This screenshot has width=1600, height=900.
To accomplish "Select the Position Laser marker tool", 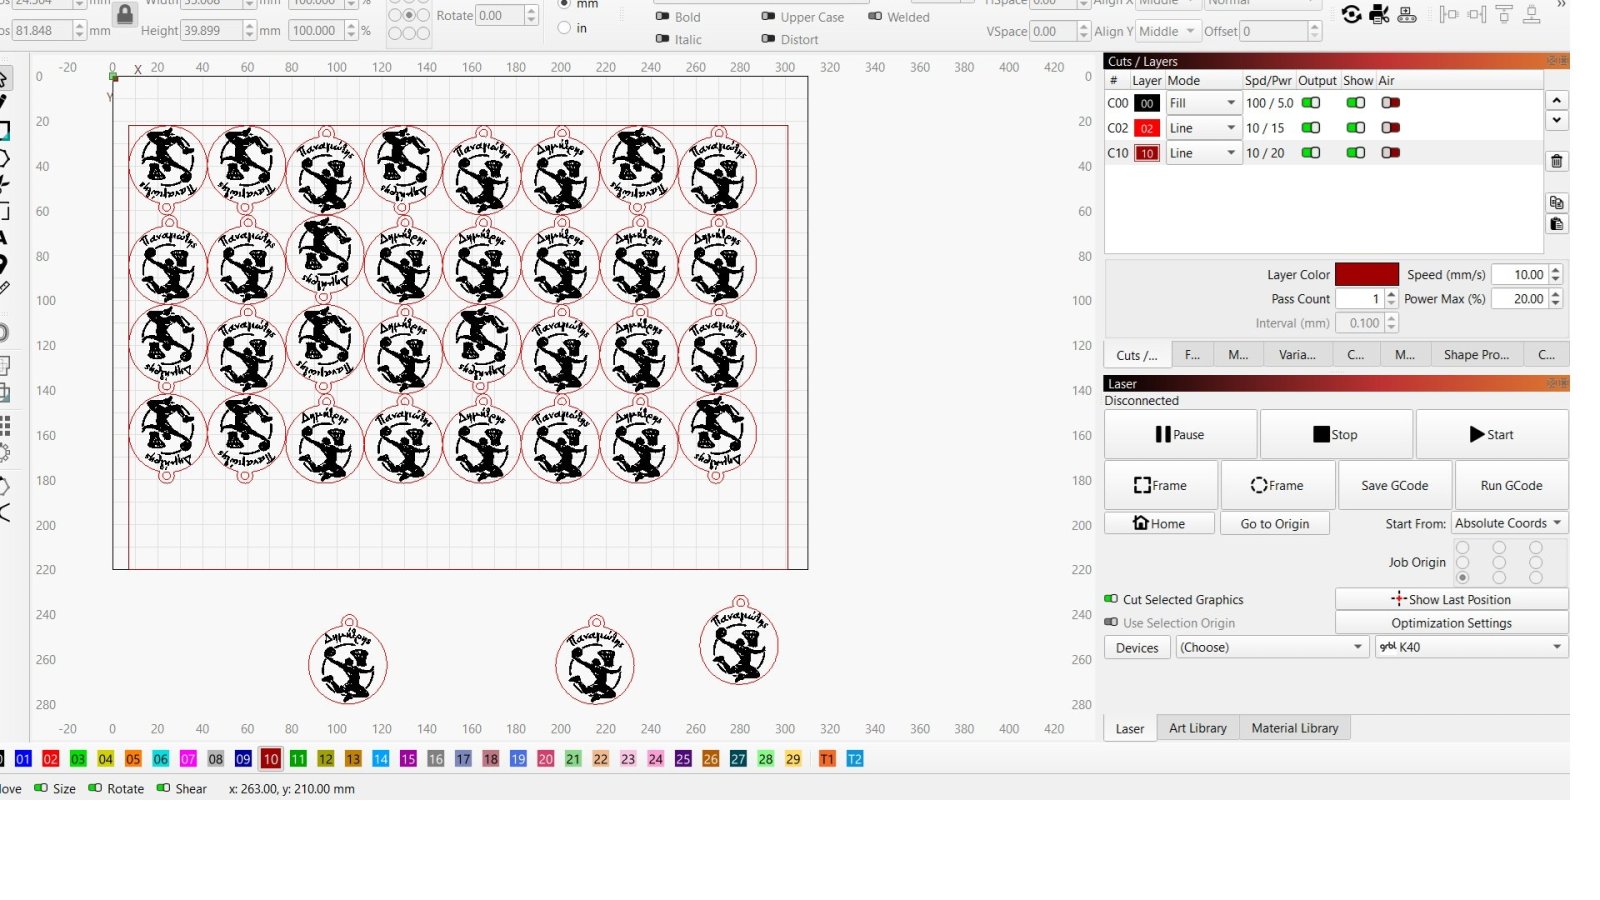I will (4, 264).
